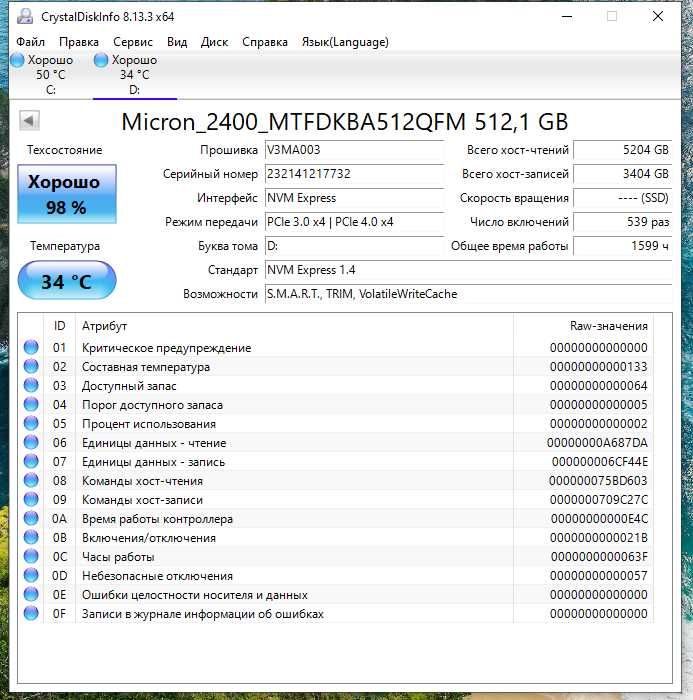Click status orb for attribute 06

(x=31, y=442)
